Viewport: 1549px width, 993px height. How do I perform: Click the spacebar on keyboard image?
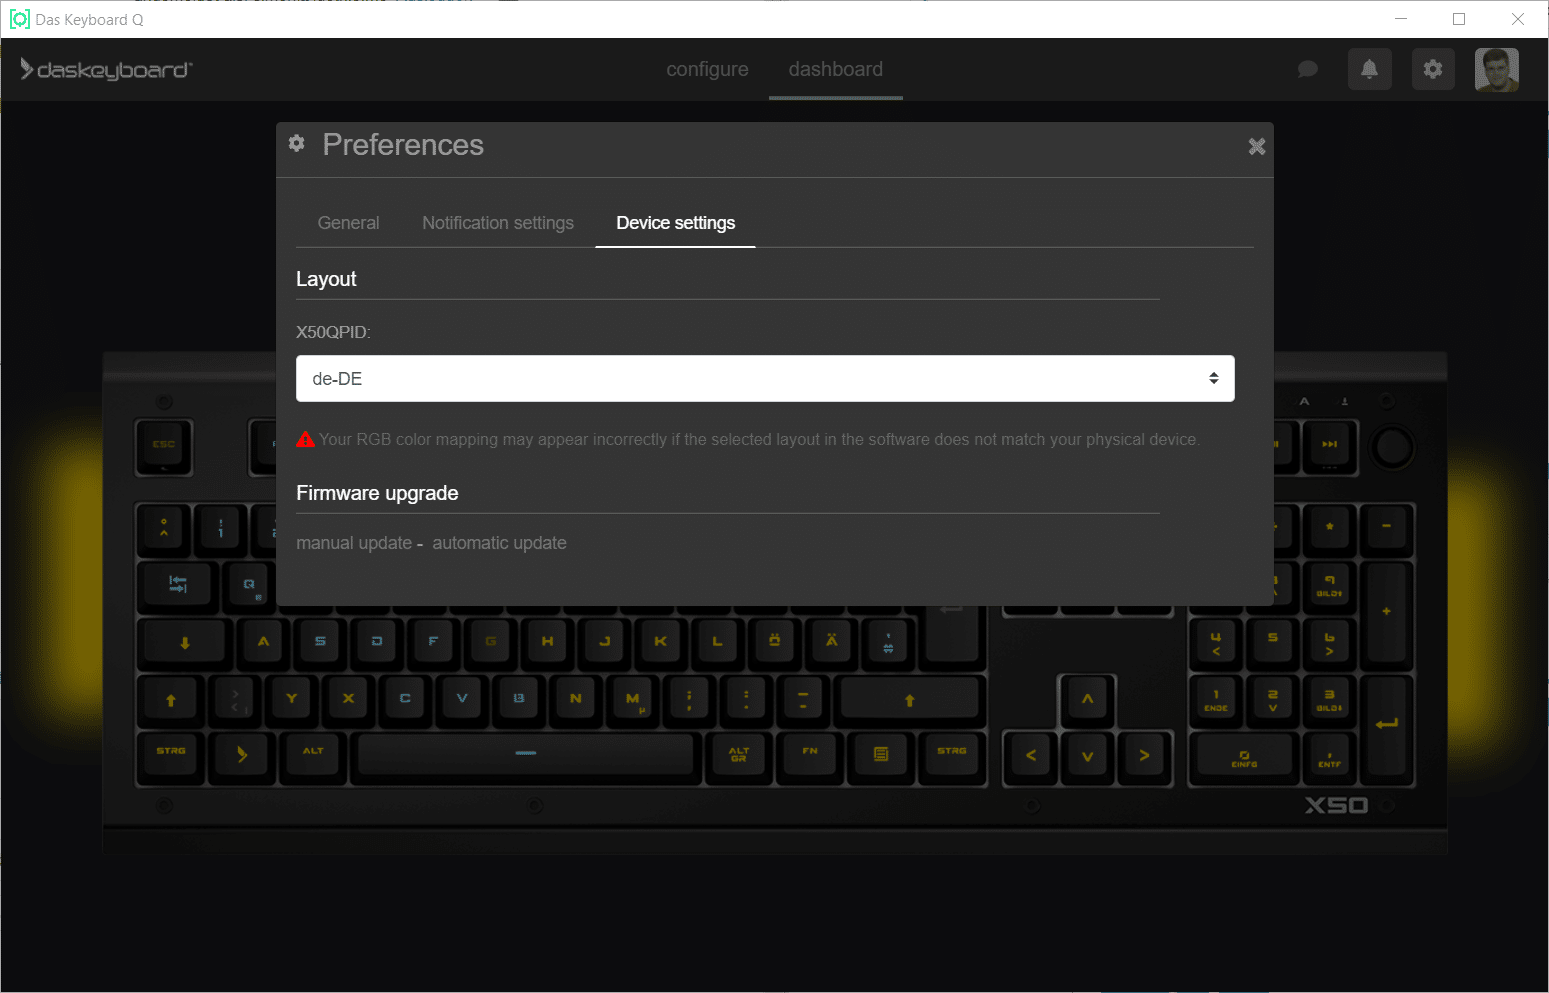coord(525,753)
